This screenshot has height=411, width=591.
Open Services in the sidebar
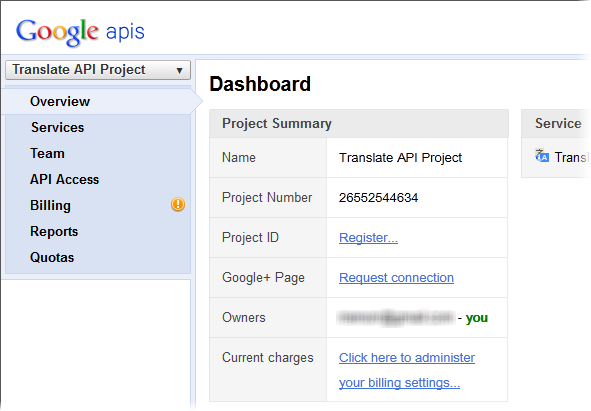(57, 127)
